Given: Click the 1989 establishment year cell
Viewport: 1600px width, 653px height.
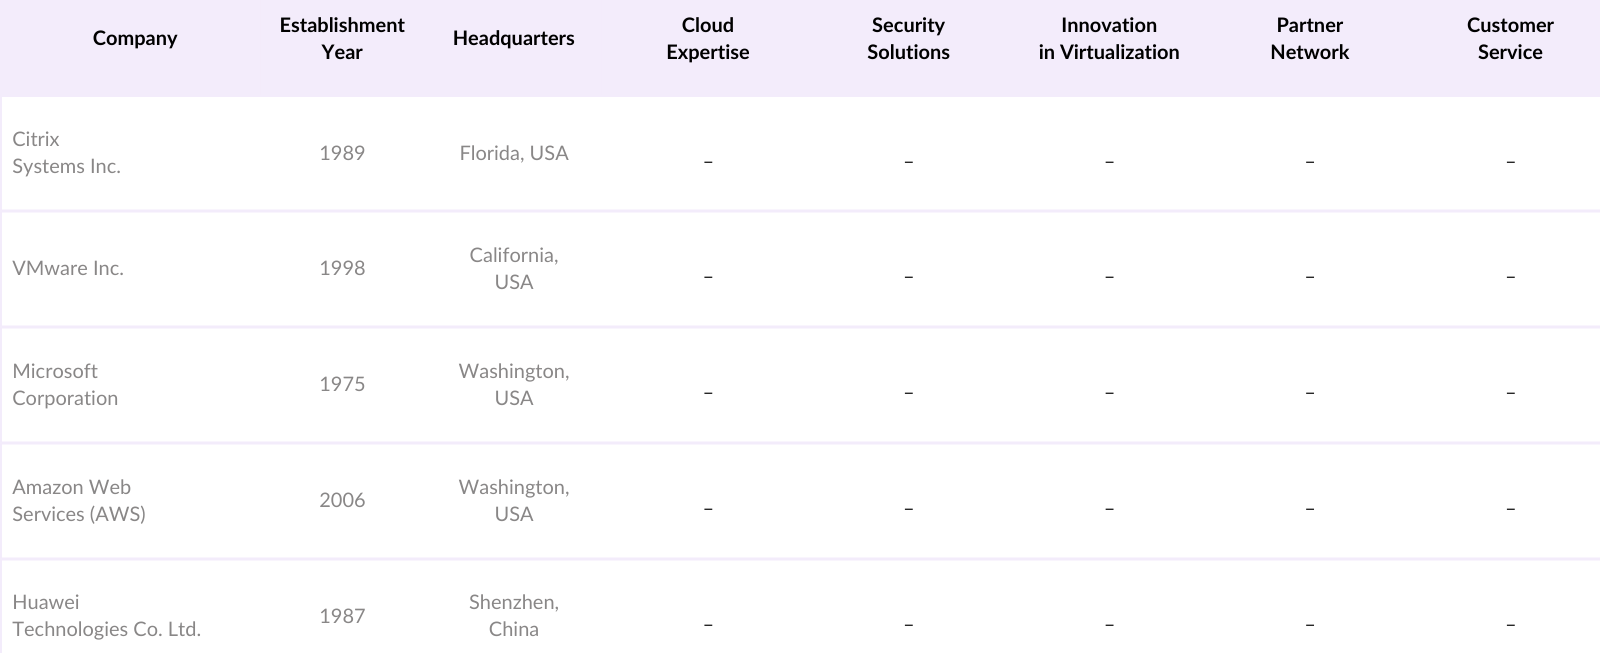Looking at the screenshot, I should pyautogui.click(x=342, y=153).
